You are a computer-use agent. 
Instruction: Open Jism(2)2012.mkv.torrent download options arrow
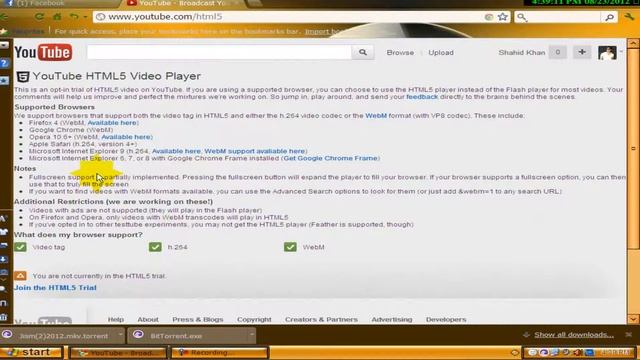(120, 335)
